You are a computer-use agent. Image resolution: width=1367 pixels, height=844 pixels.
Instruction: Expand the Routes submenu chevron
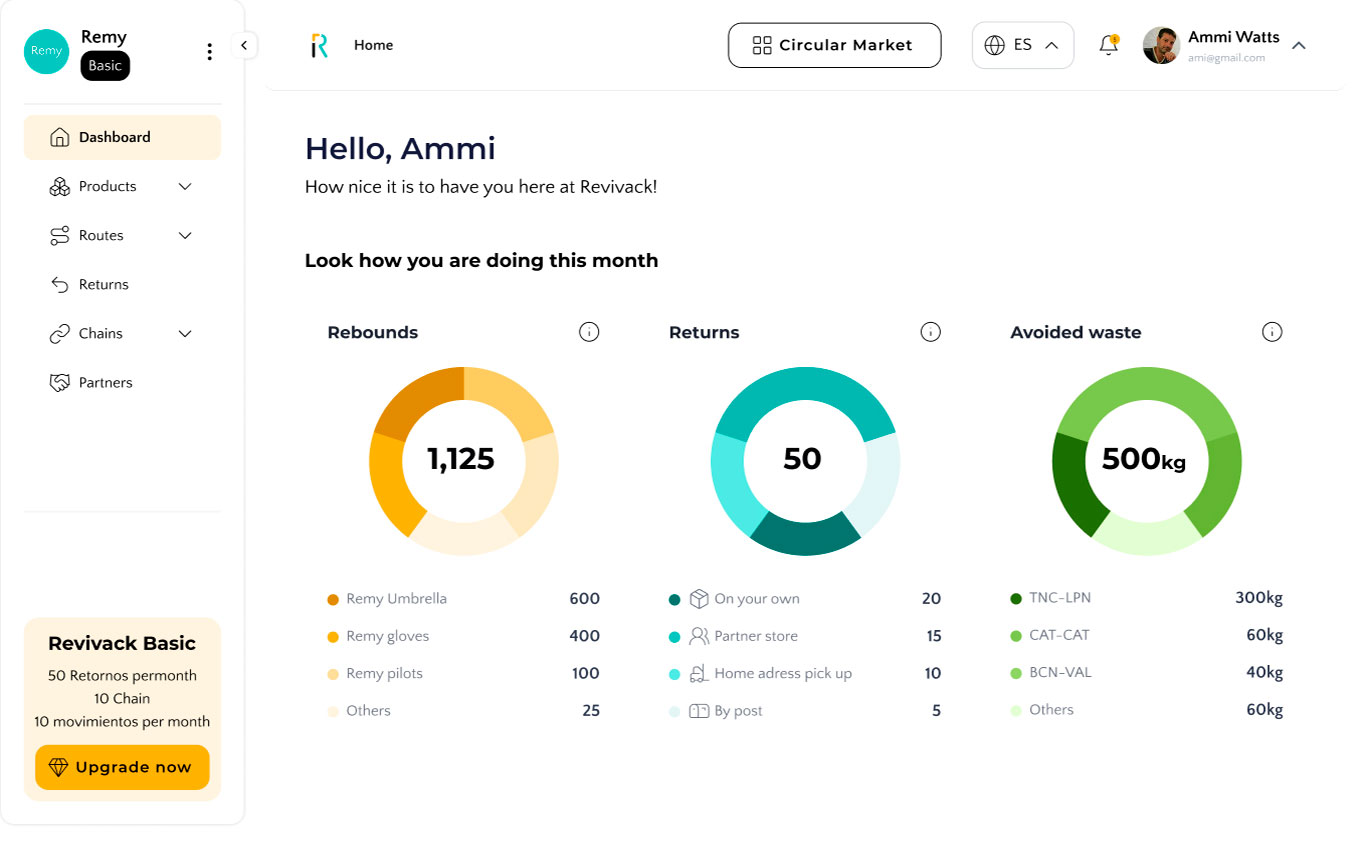click(x=185, y=235)
